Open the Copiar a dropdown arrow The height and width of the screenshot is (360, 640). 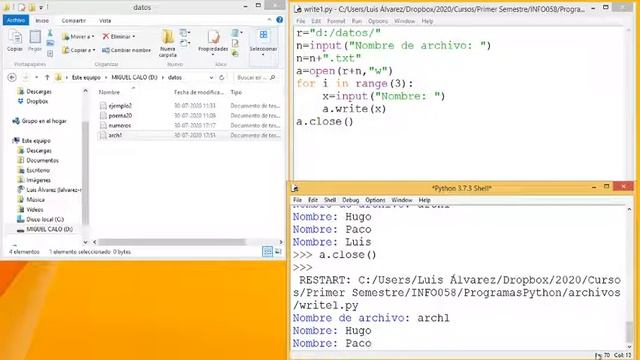(x=94, y=50)
